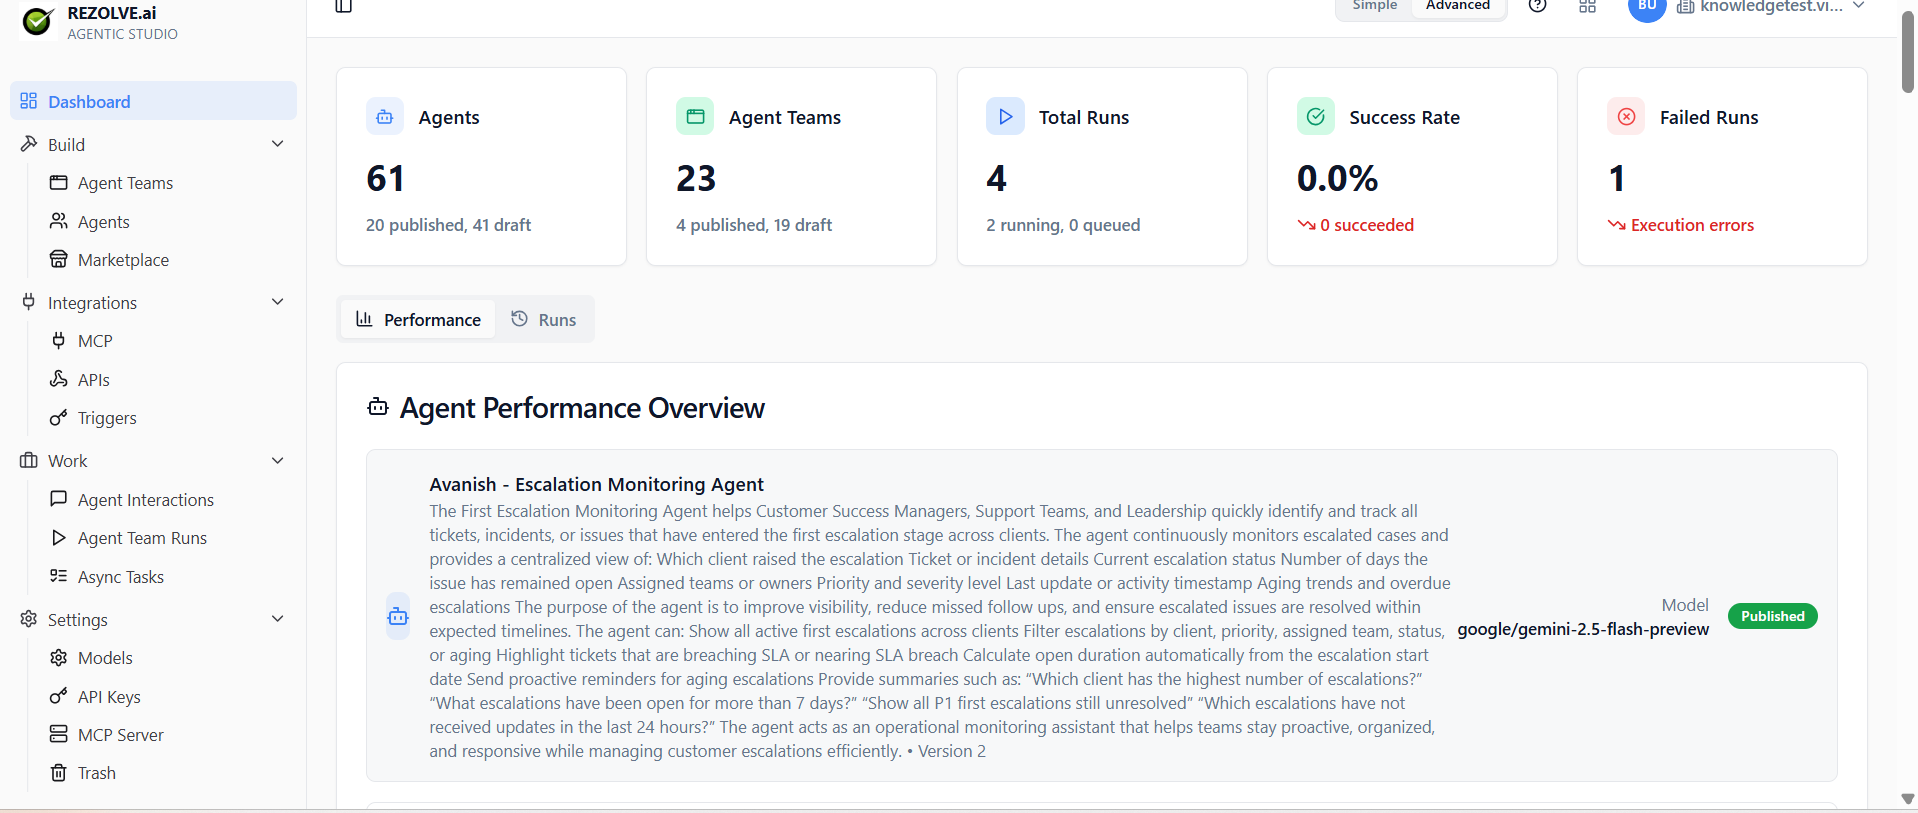
Task: Click '0 succeeded' red text
Action: (x=1367, y=225)
